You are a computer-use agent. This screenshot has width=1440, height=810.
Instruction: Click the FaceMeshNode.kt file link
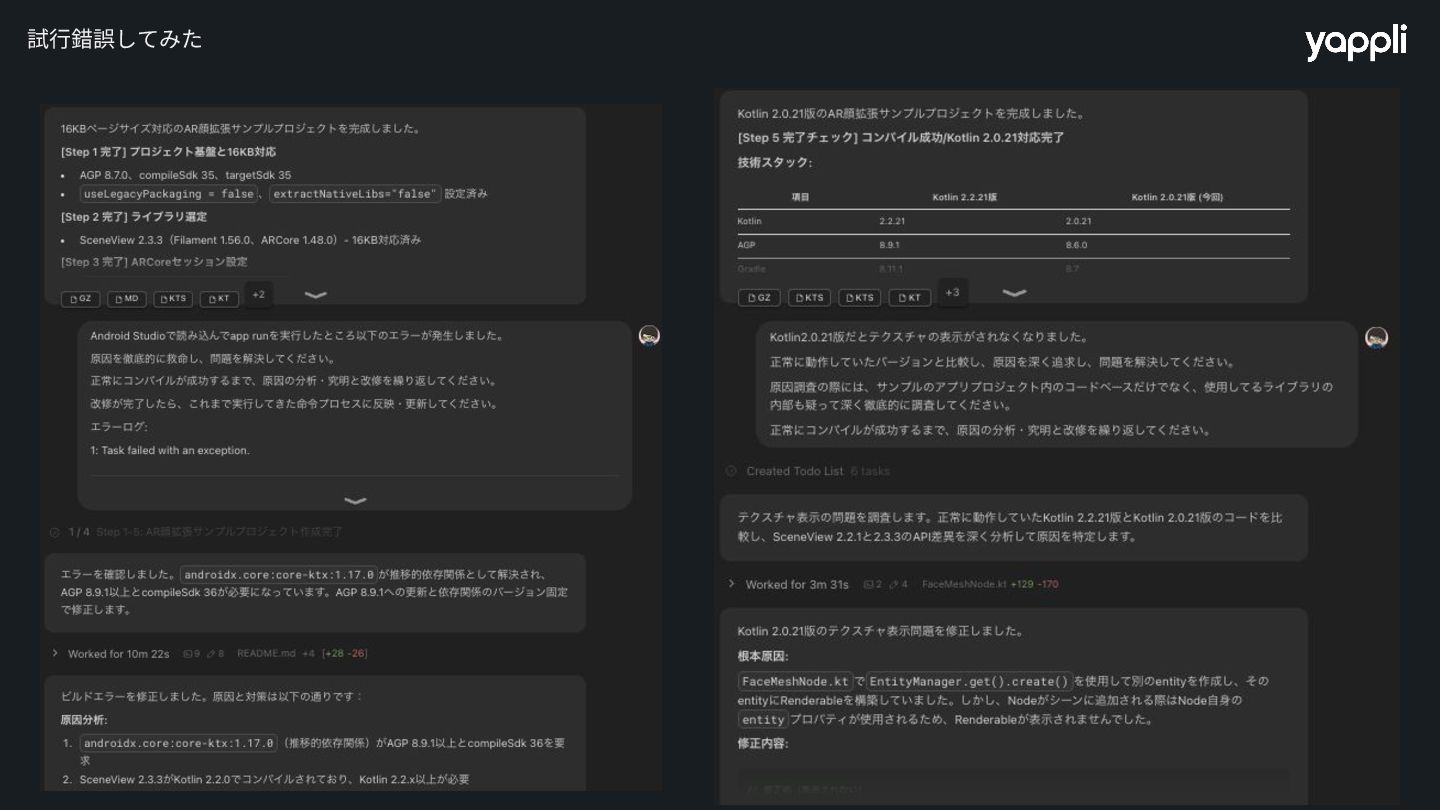(x=964, y=584)
